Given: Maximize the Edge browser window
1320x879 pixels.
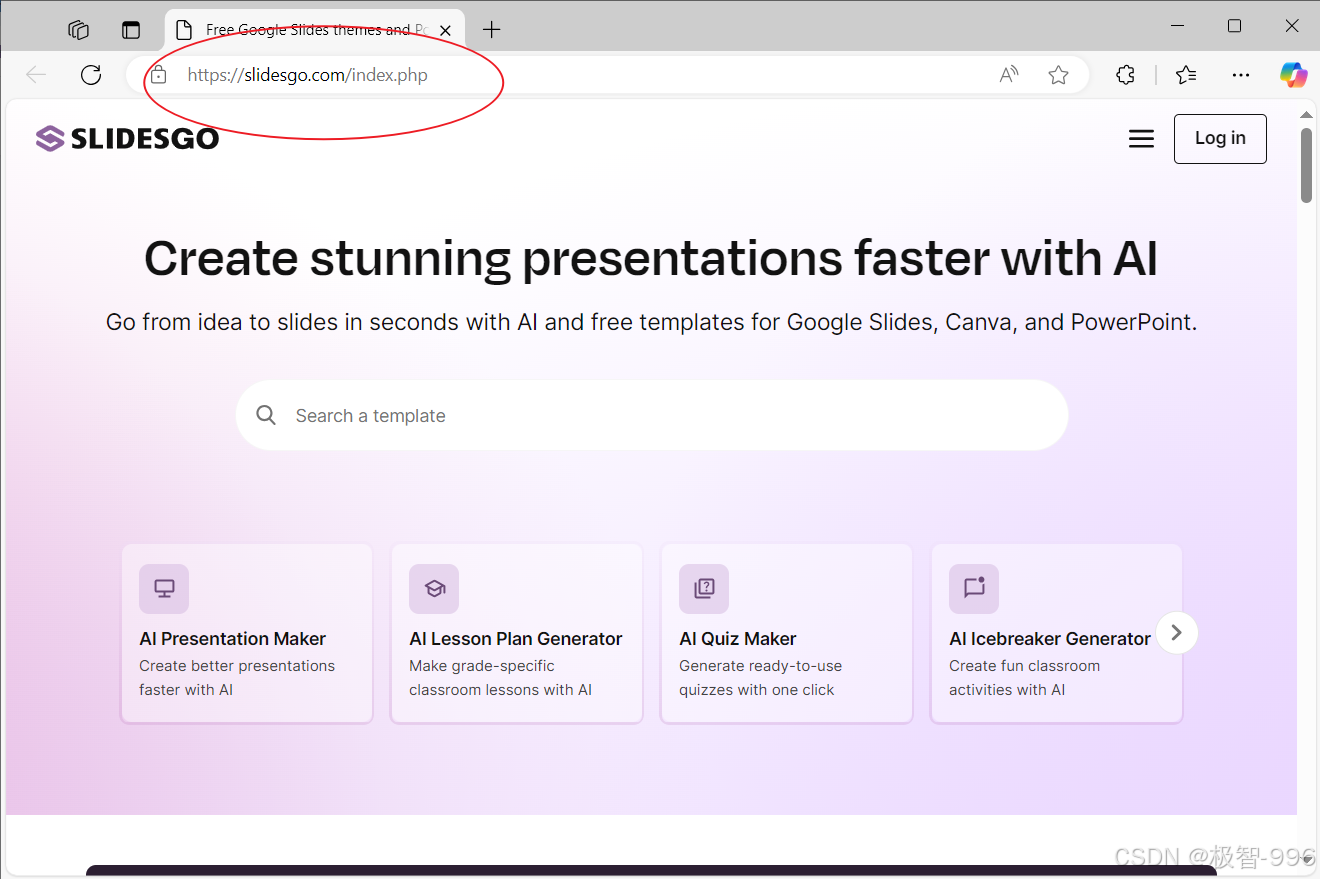Looking at the screenshot, I should click(1234, 26).
